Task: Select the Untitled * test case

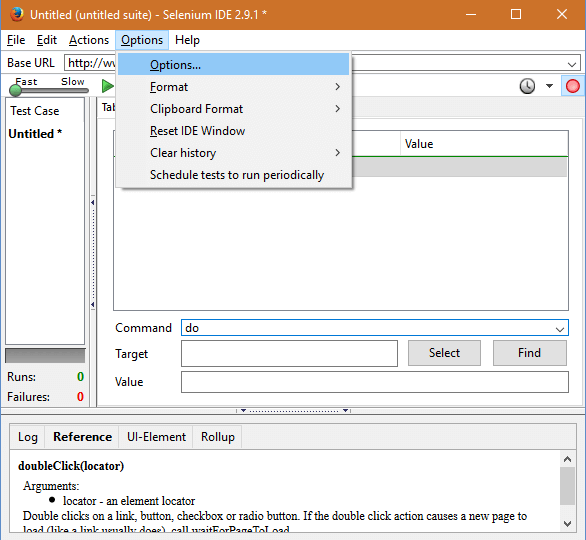Action: tap(35, 134)
